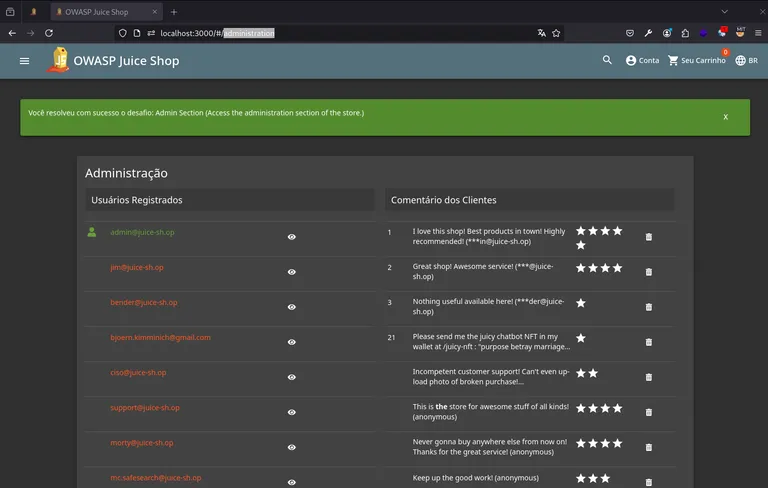This screenshot has width=768, height=488.
Task: Click the Administração heading
Action: click(x=126, y=173)
